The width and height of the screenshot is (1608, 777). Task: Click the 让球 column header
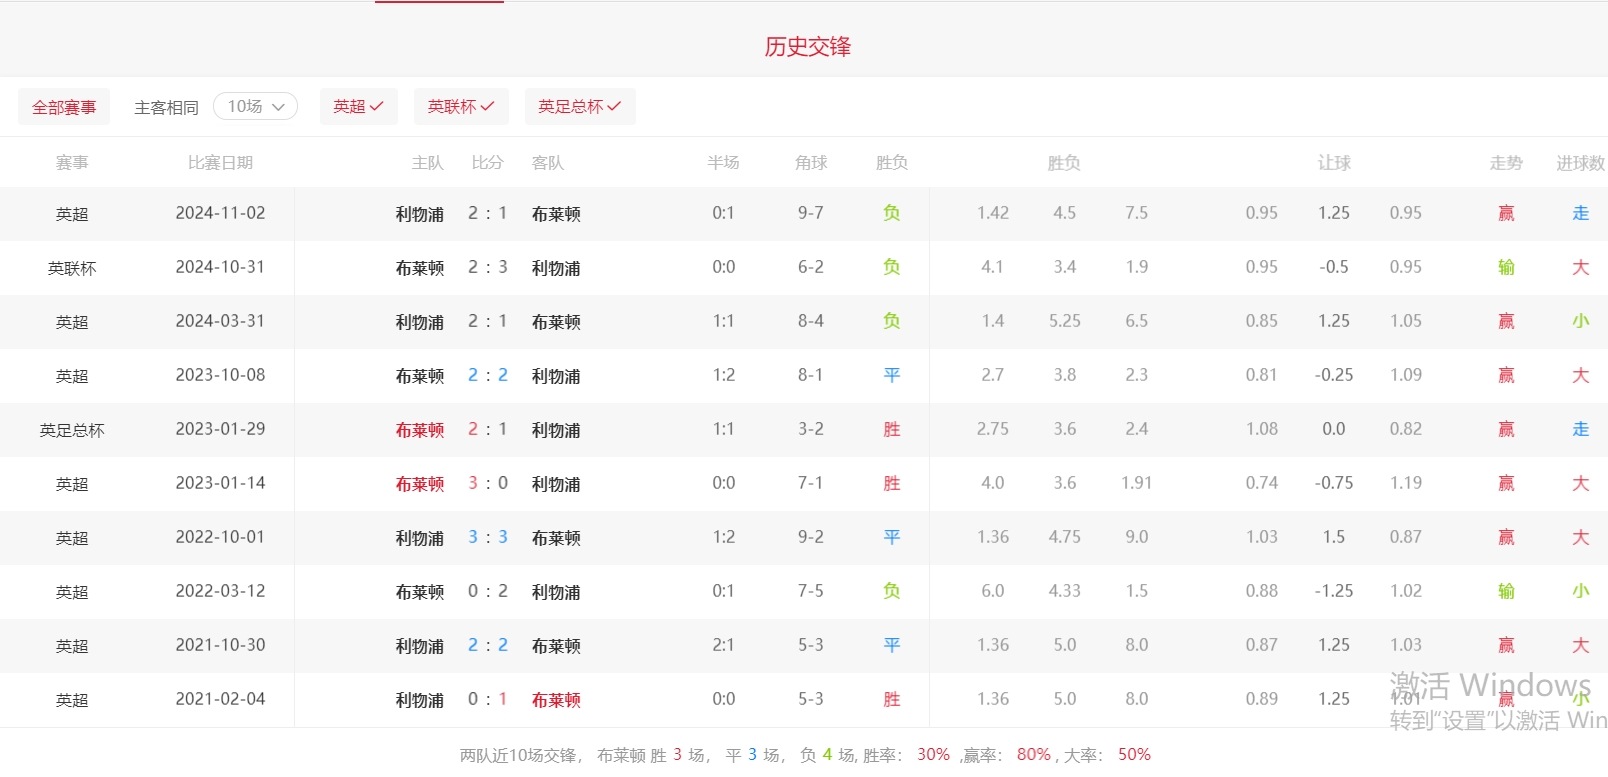coord(1334,163)
